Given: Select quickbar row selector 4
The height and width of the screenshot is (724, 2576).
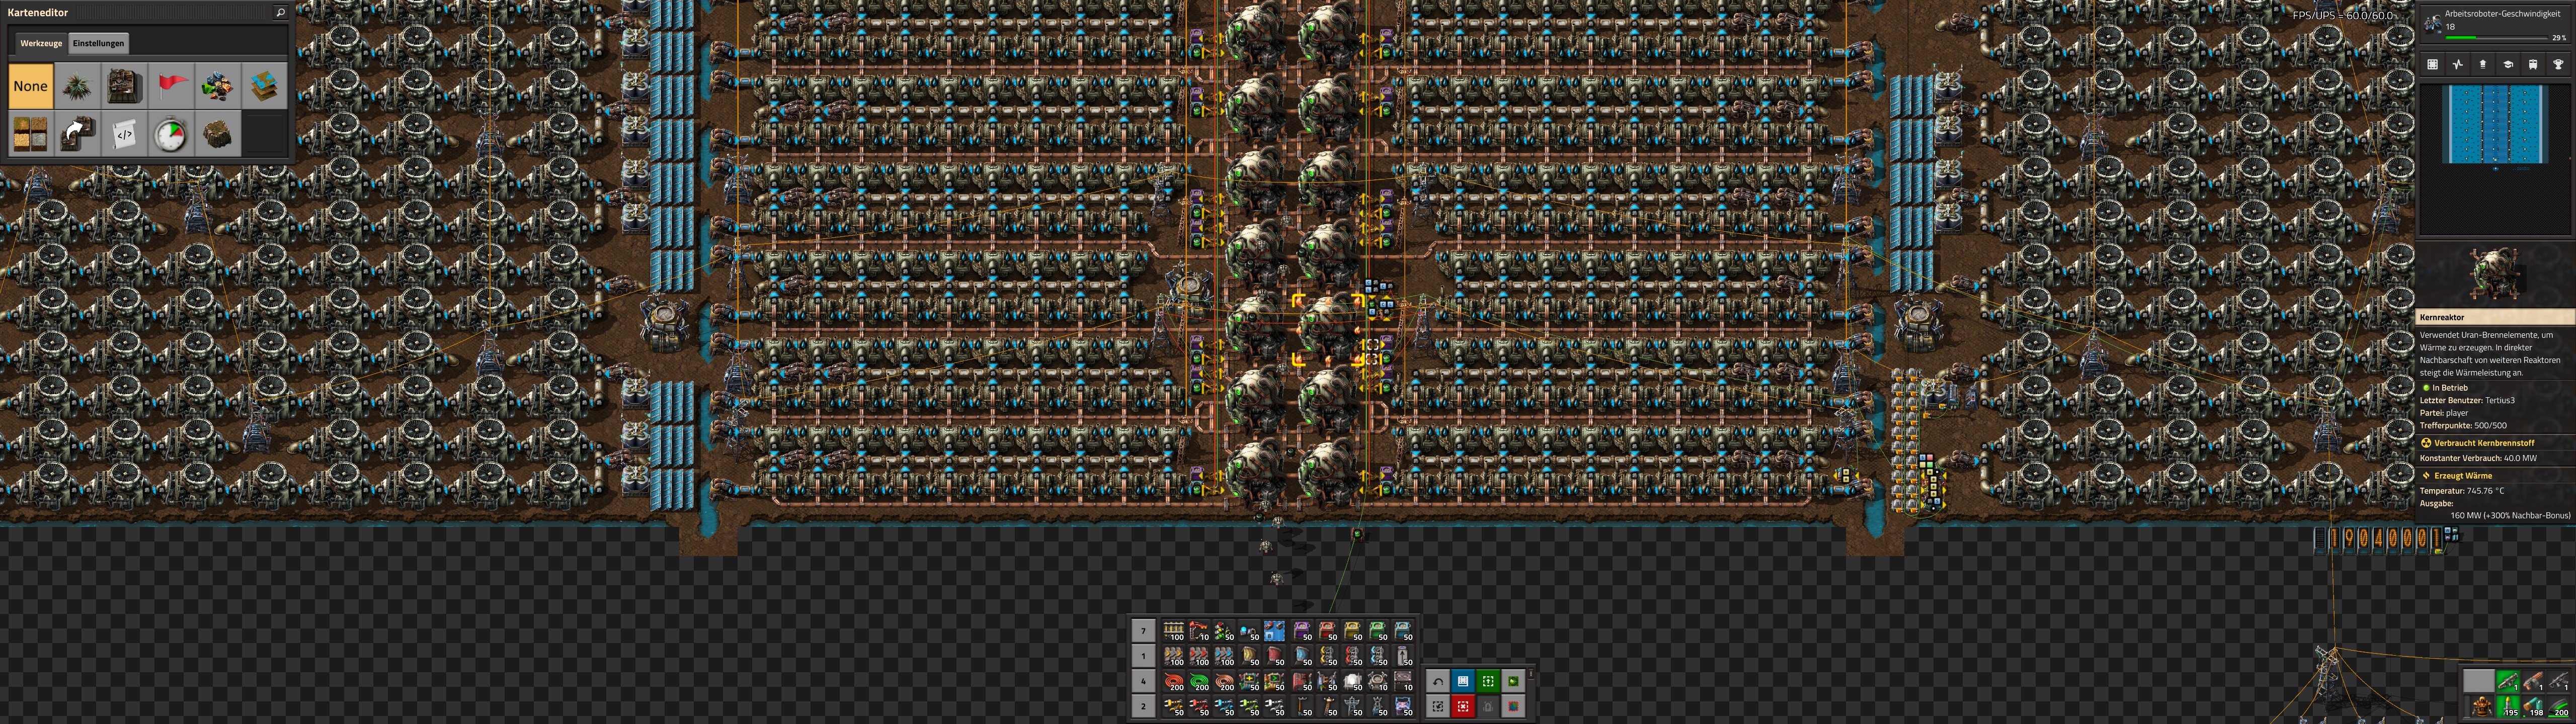Looking at the screenshot, I should point(1144,681).
